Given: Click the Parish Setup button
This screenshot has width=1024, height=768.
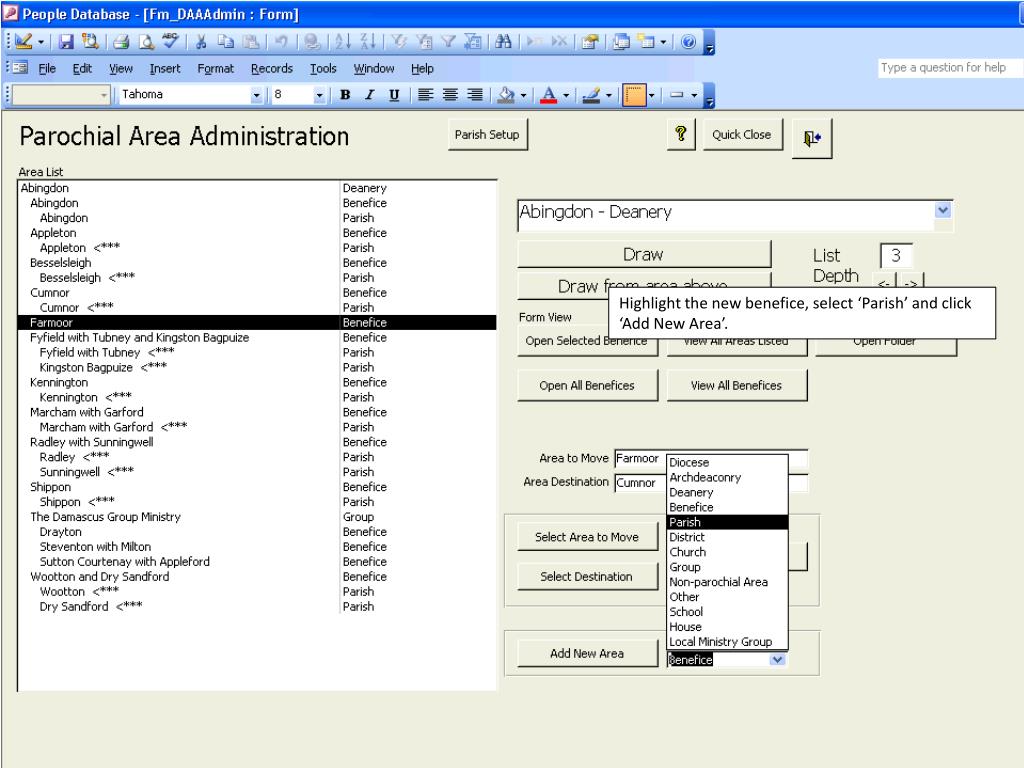Looking at the screenshot, I should coord(487,135).
